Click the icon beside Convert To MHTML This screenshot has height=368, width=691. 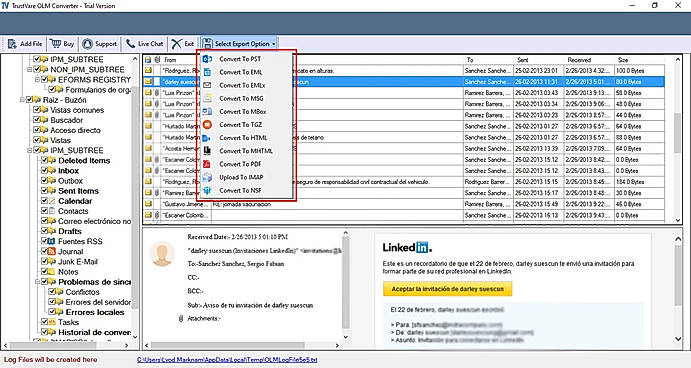click(207, 151)
